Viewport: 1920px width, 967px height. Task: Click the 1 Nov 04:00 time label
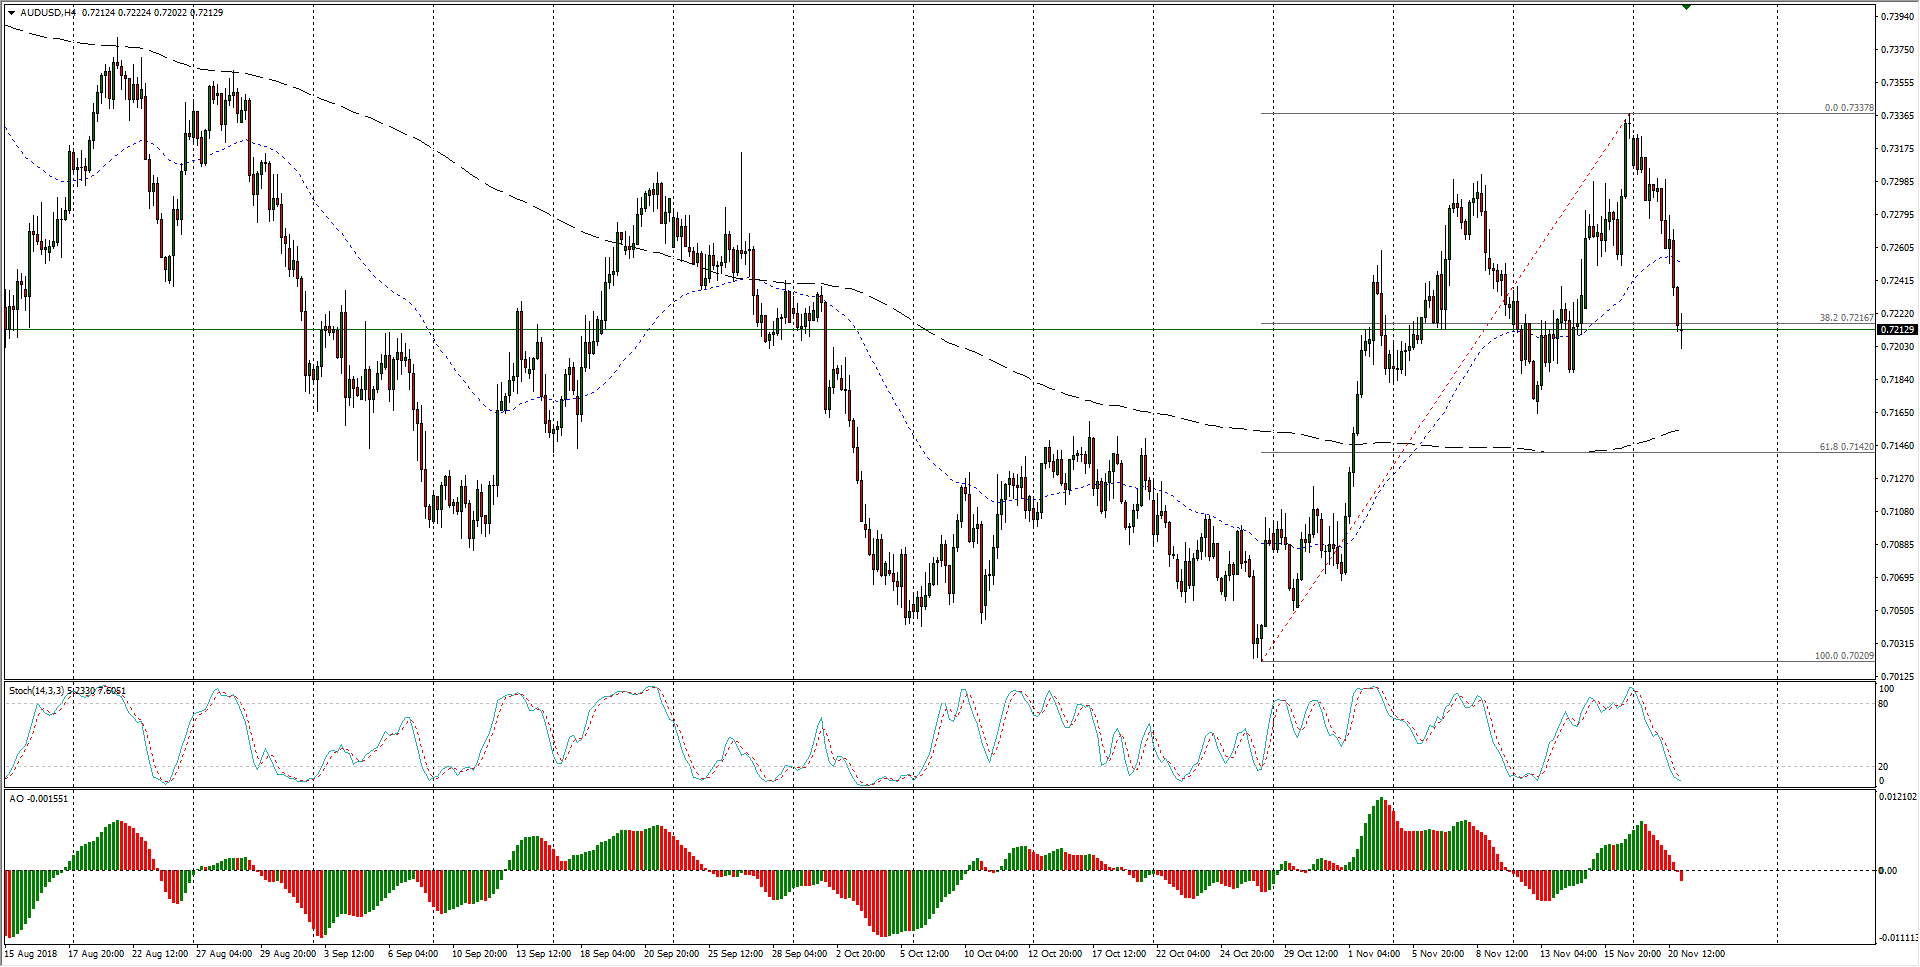(x=1373, y=954)
